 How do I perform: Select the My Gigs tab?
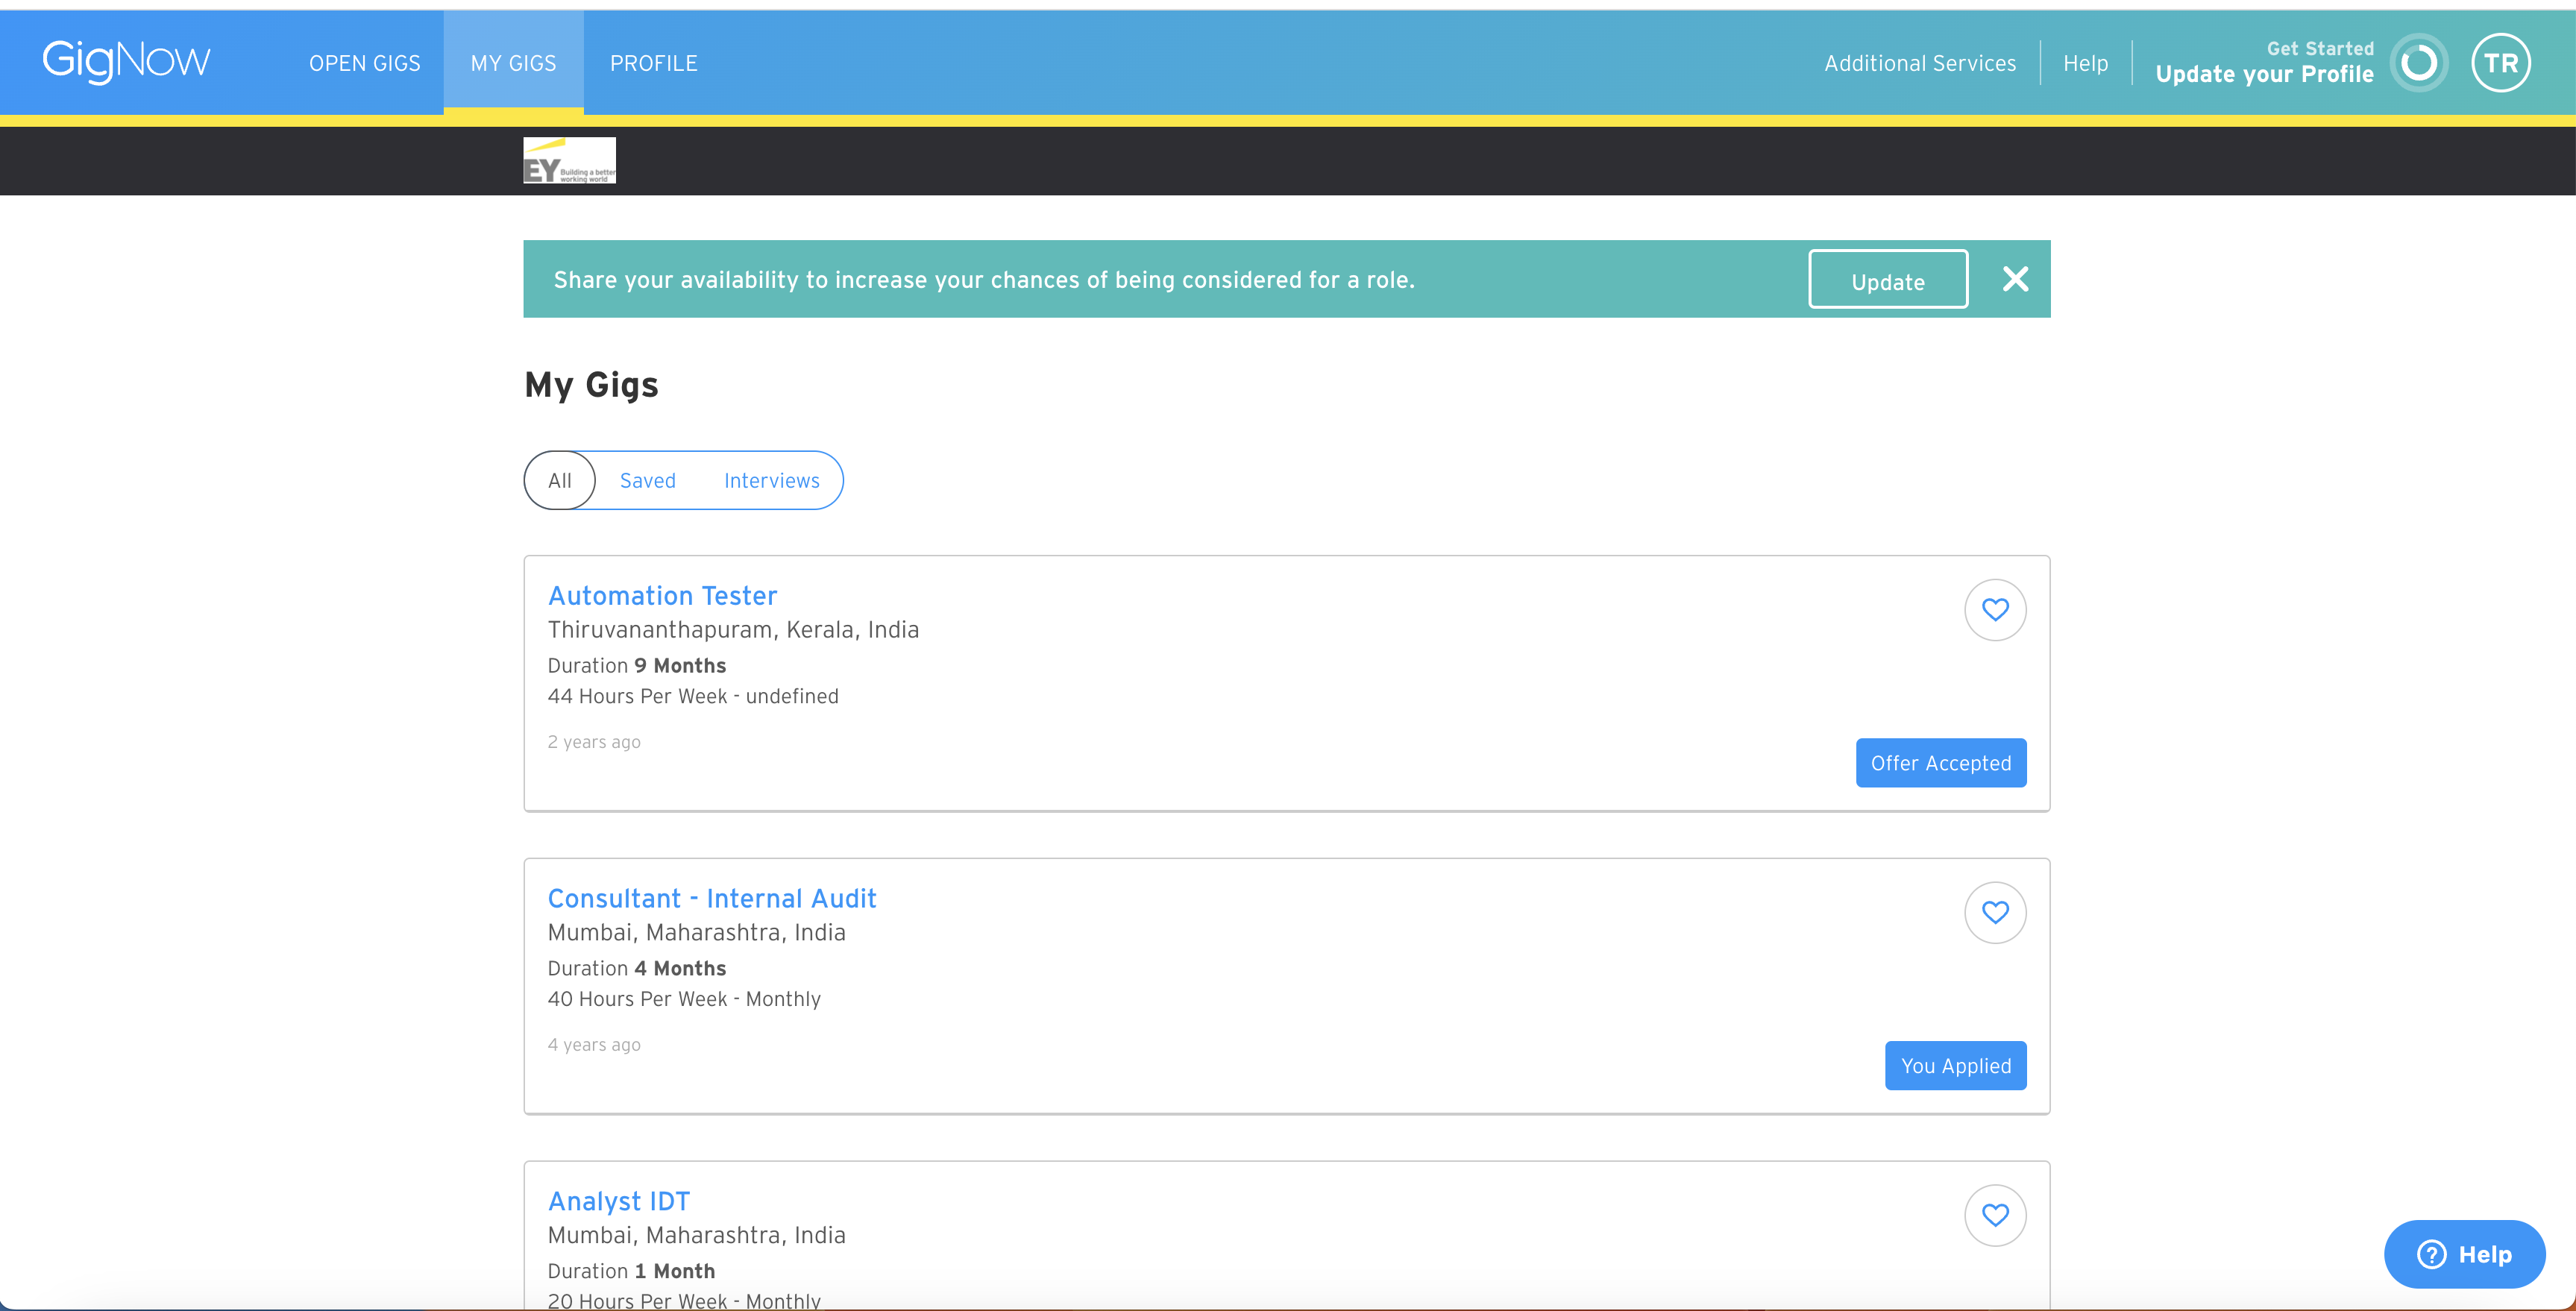tap(513, 64)
